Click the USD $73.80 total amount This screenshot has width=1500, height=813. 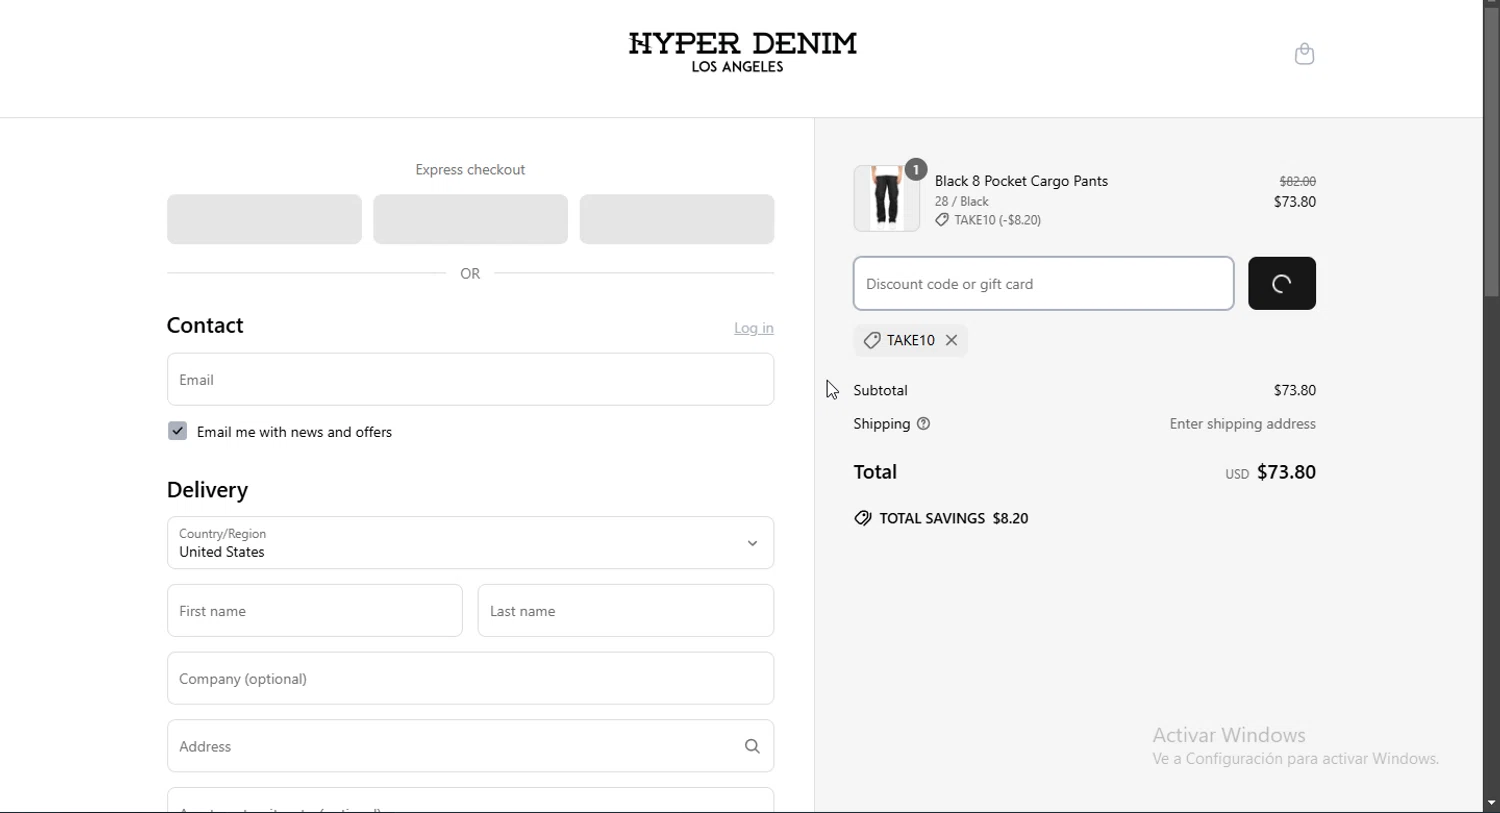pyautogui.click(x=1270, y=473)
